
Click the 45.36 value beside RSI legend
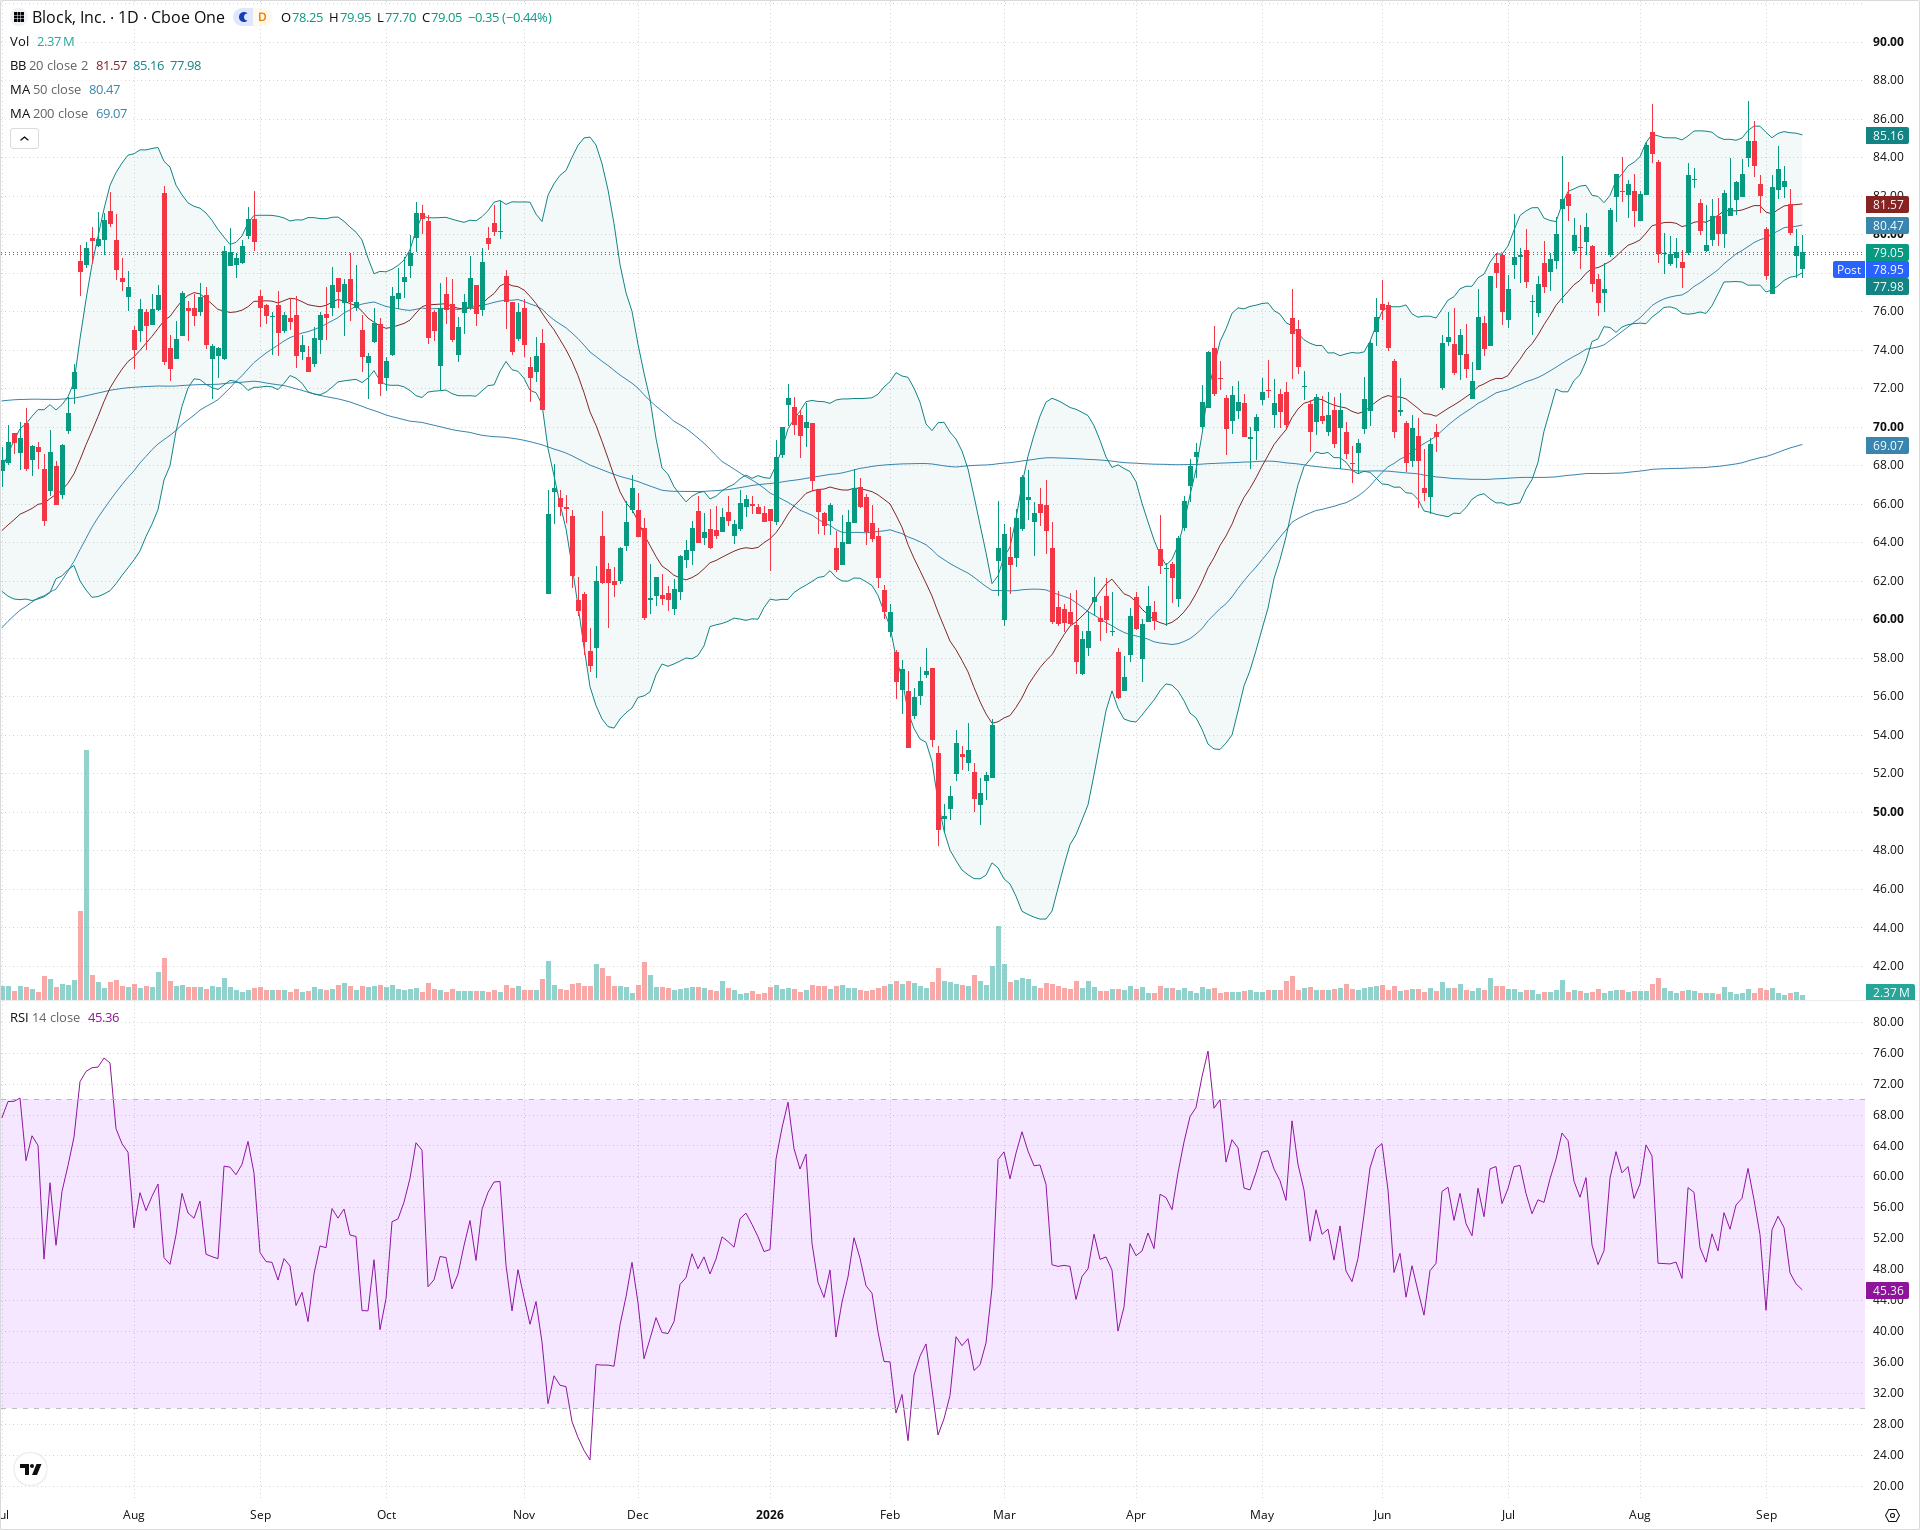(x=103, y=1017)
